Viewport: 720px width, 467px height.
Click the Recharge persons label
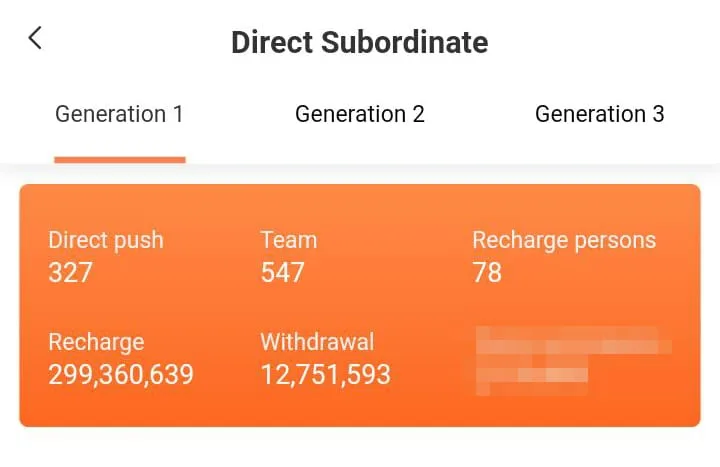coord(564,240)
